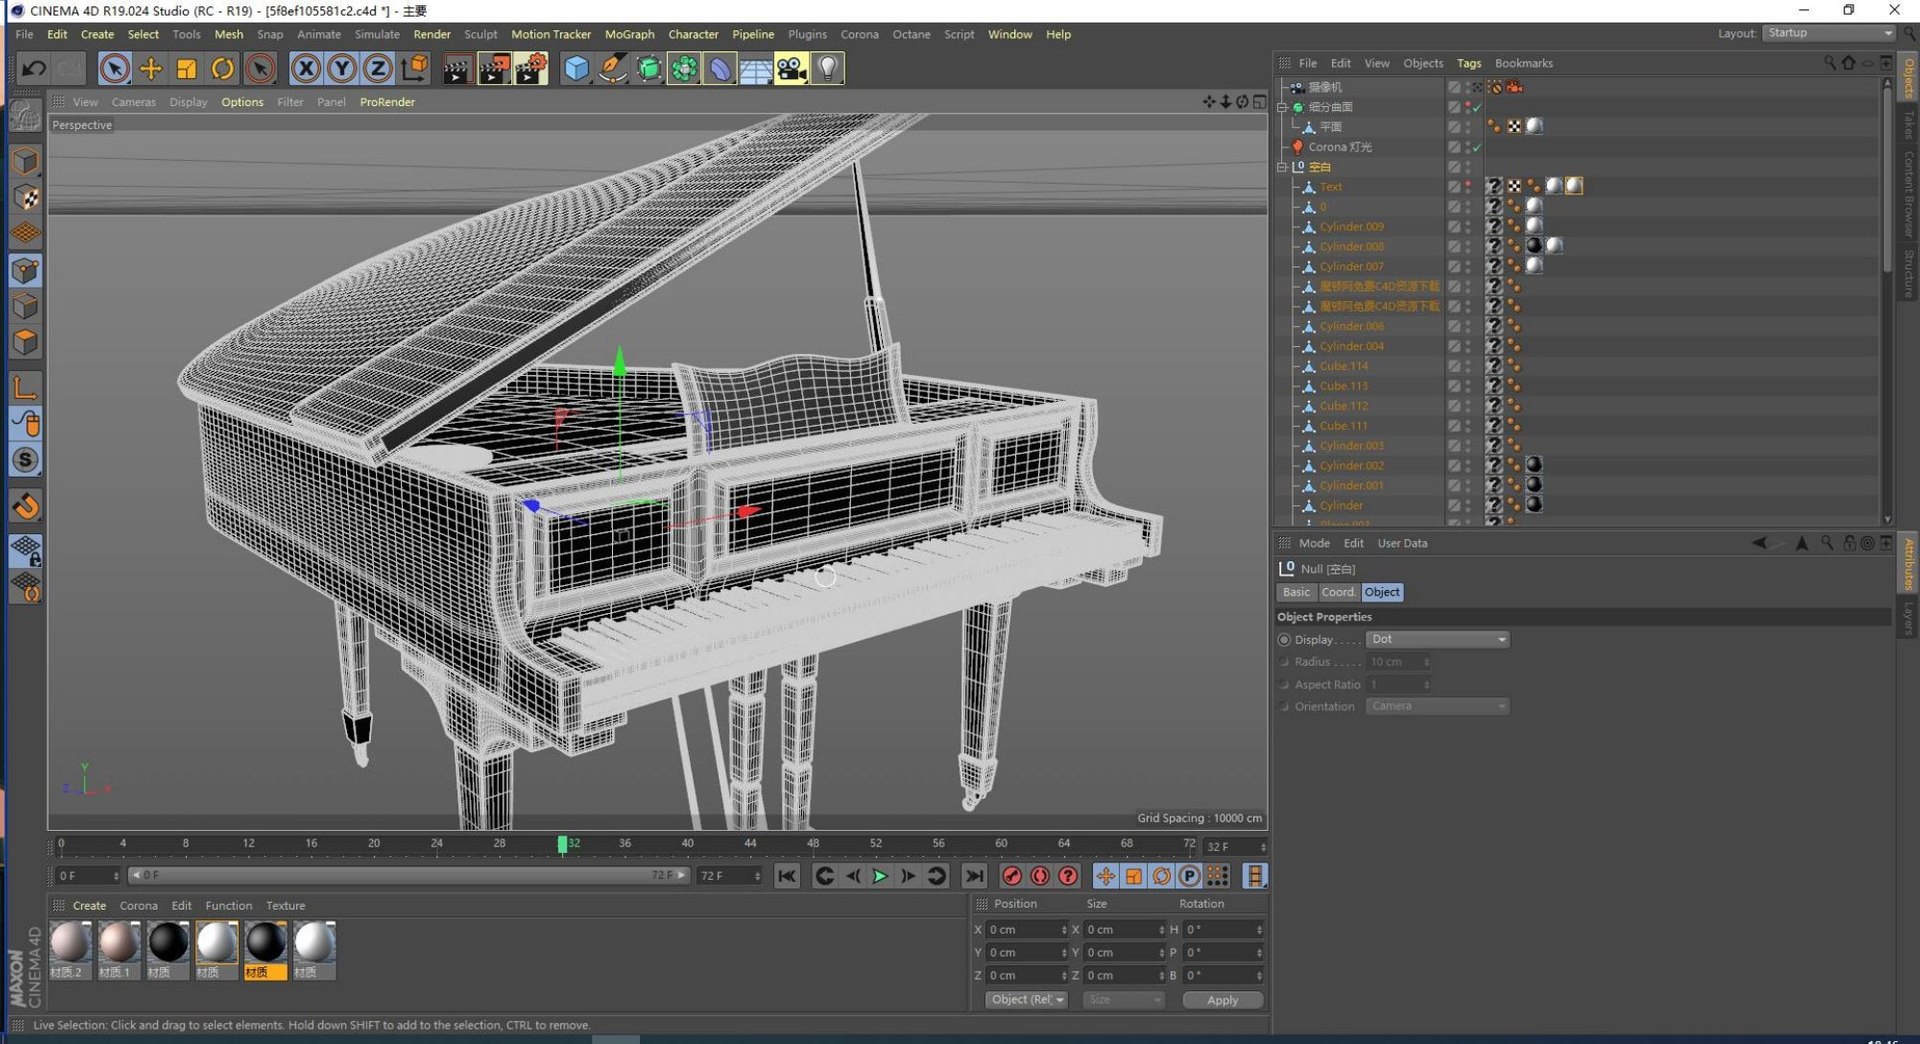Open the Object (Rel) coordinate dropdown
Viewport: 1920px width, 1044px height.
(1026, 999)
